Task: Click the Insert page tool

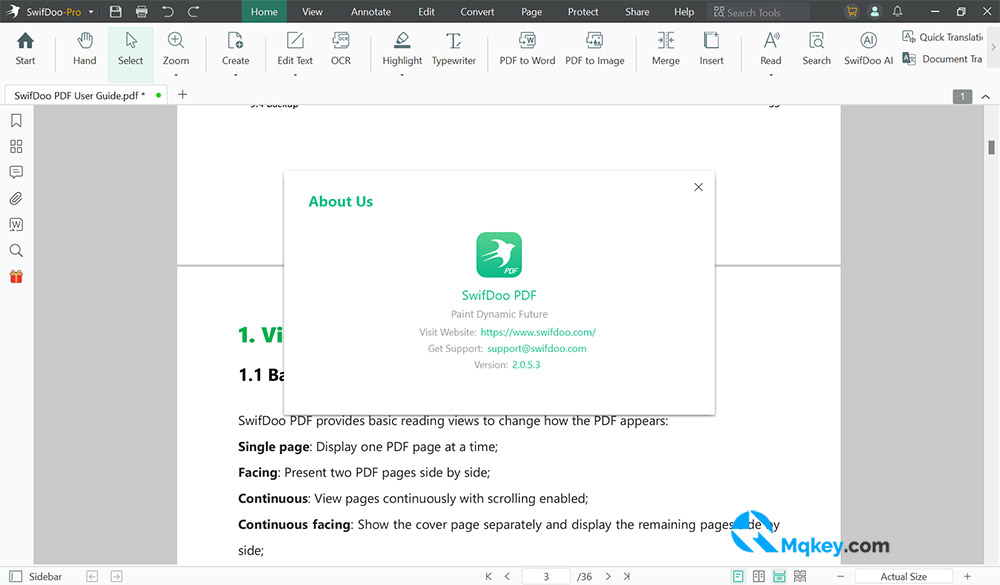Action: coord(711,50)
